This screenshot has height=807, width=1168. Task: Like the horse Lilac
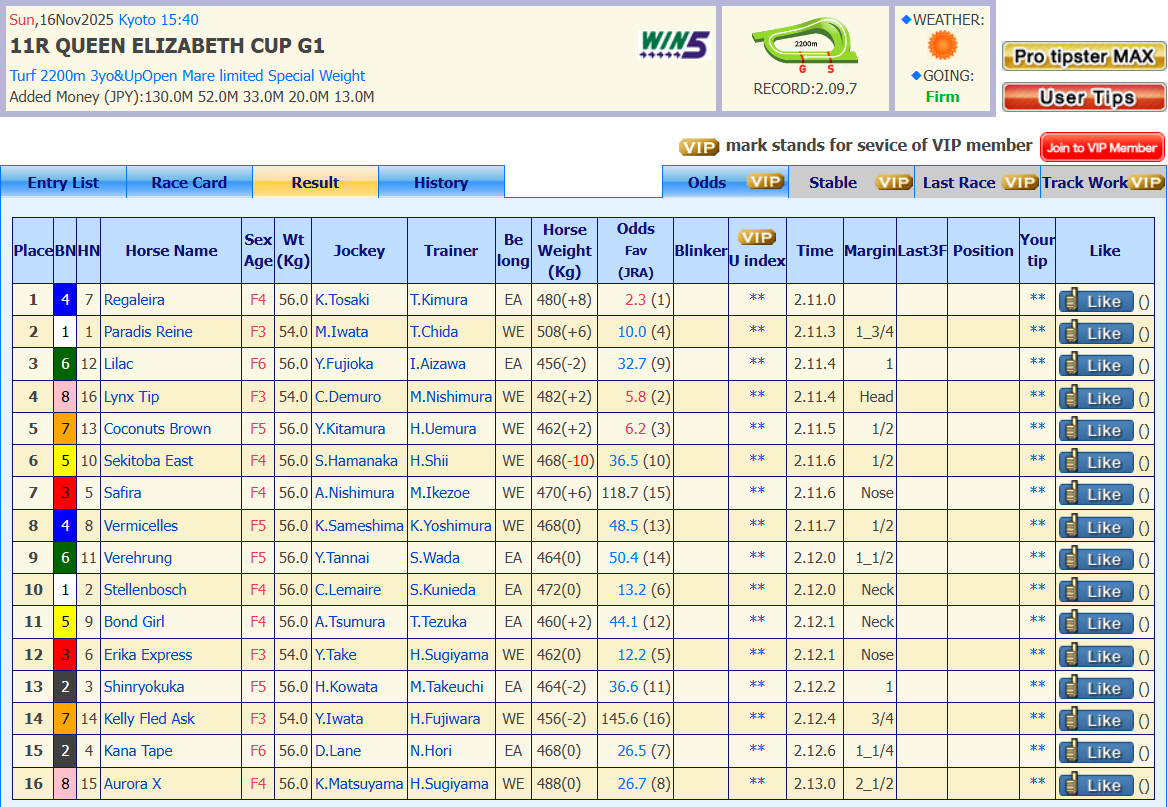point(1096,365)
